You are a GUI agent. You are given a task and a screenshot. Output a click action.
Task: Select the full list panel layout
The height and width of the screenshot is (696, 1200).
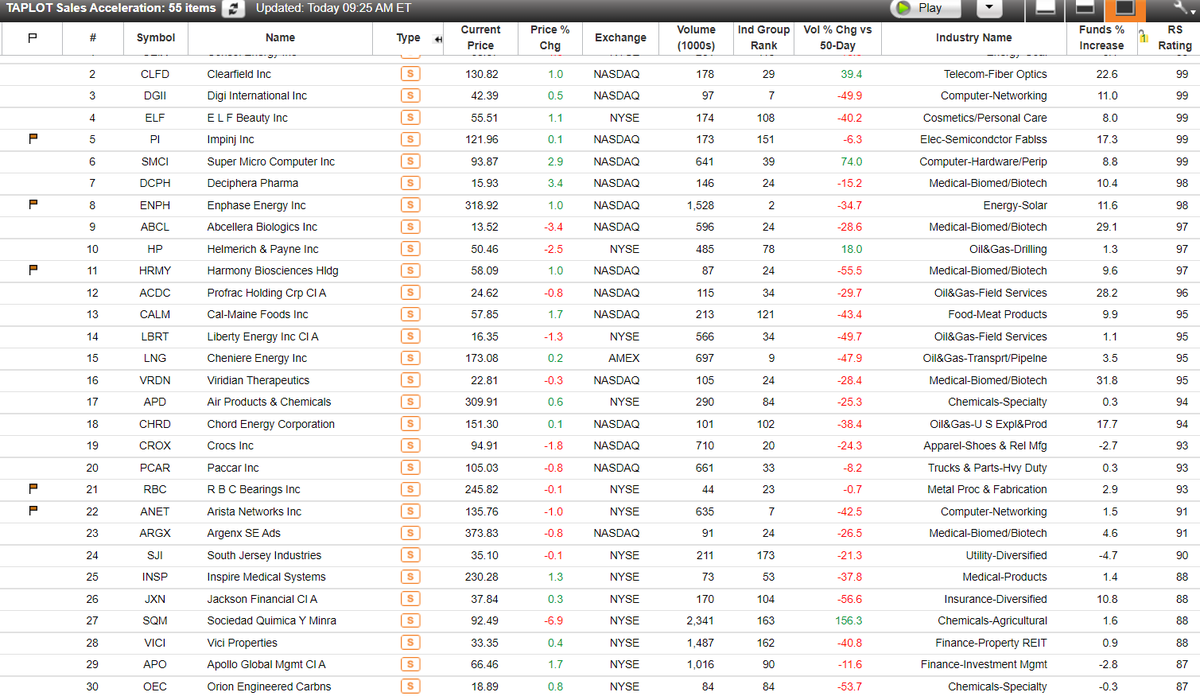tap(1125, 8)
